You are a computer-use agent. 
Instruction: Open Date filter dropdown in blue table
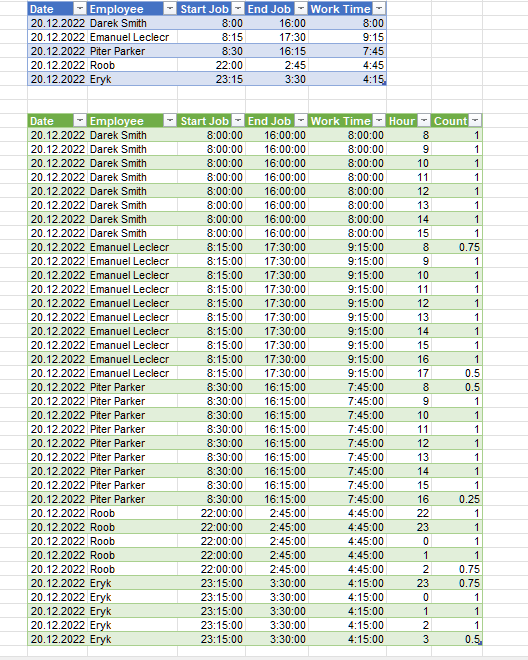(80, 9)
